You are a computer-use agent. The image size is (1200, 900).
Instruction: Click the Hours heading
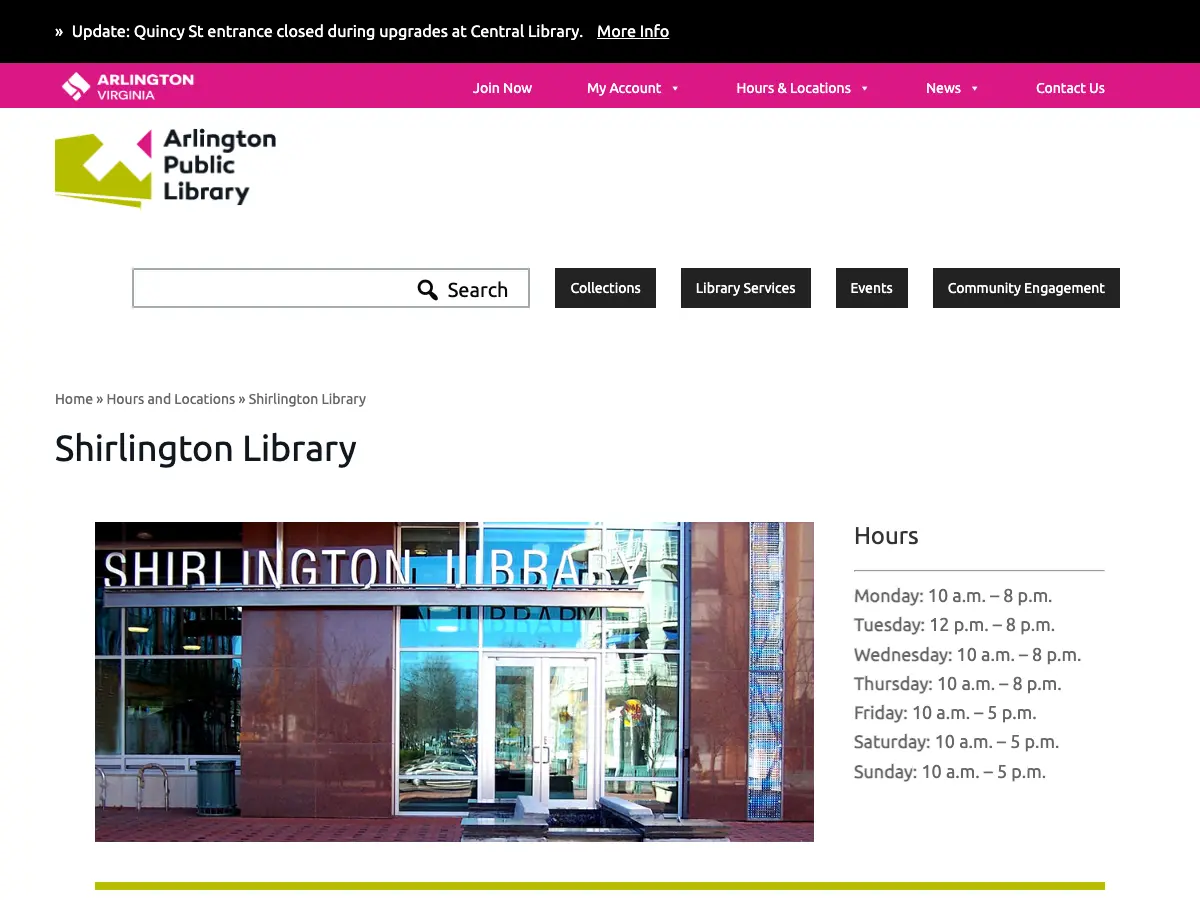(886, 536)
